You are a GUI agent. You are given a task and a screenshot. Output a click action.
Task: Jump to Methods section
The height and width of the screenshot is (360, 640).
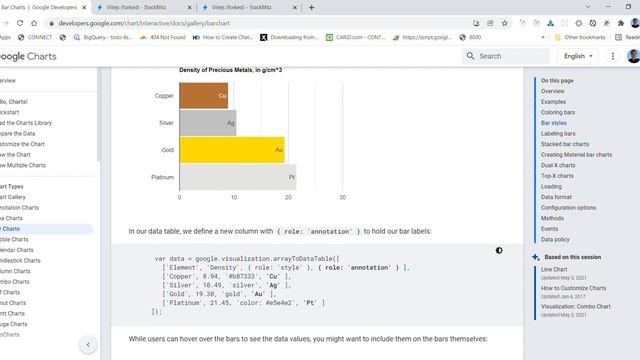pos(552,218)
